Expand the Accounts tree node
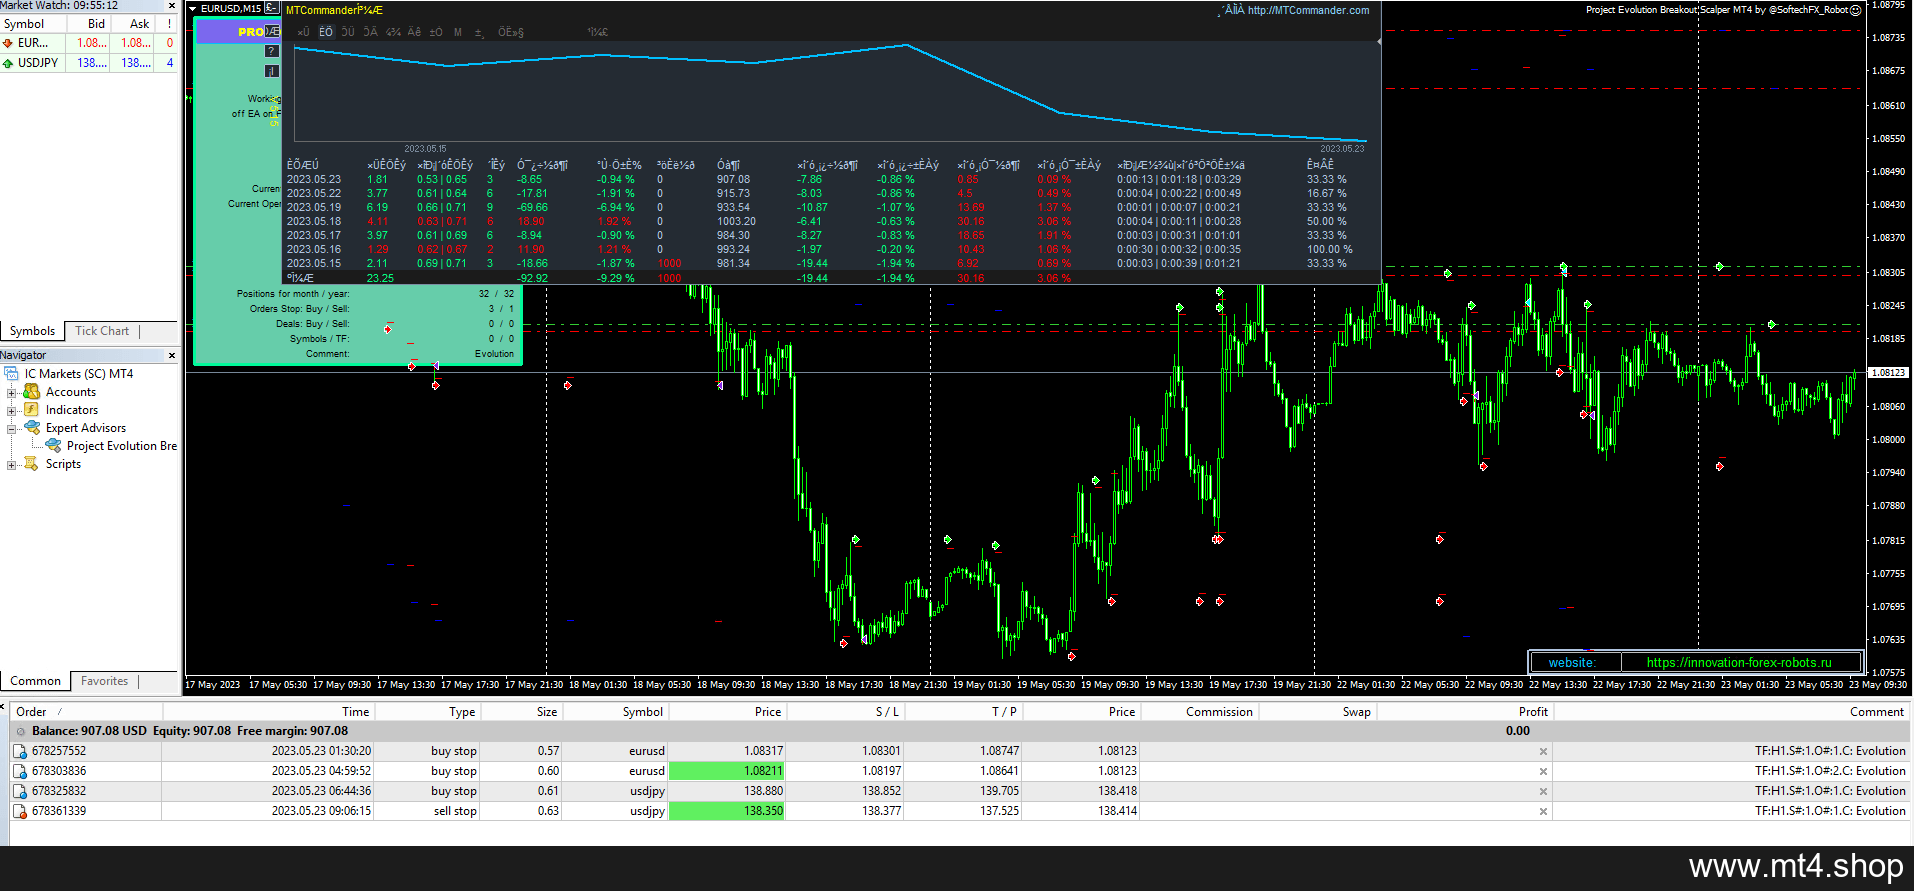 tap(11, 392)
